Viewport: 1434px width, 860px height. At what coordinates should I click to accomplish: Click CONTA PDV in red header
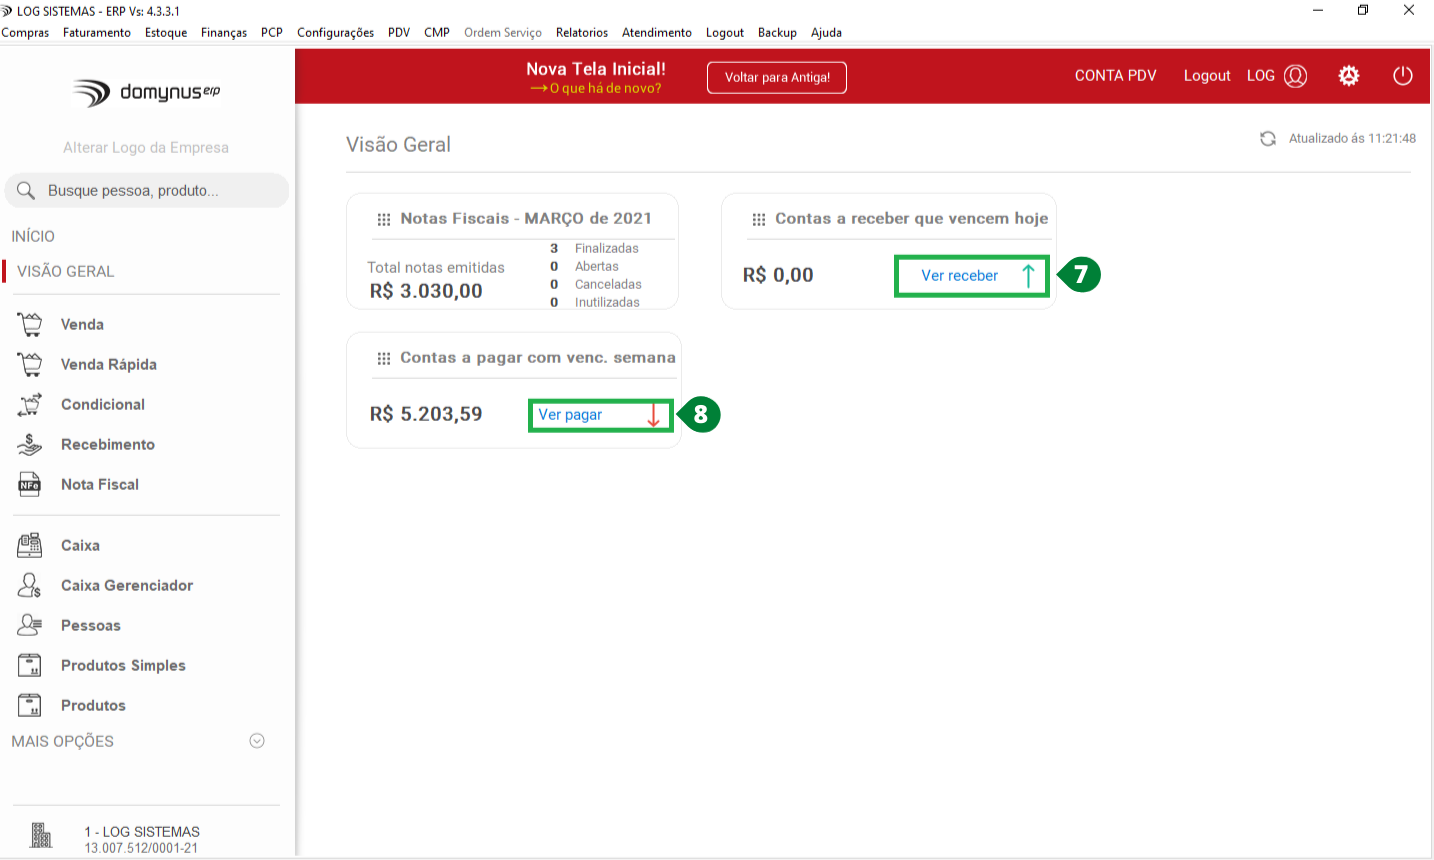pyautogui.click(x=1116, y=75)
